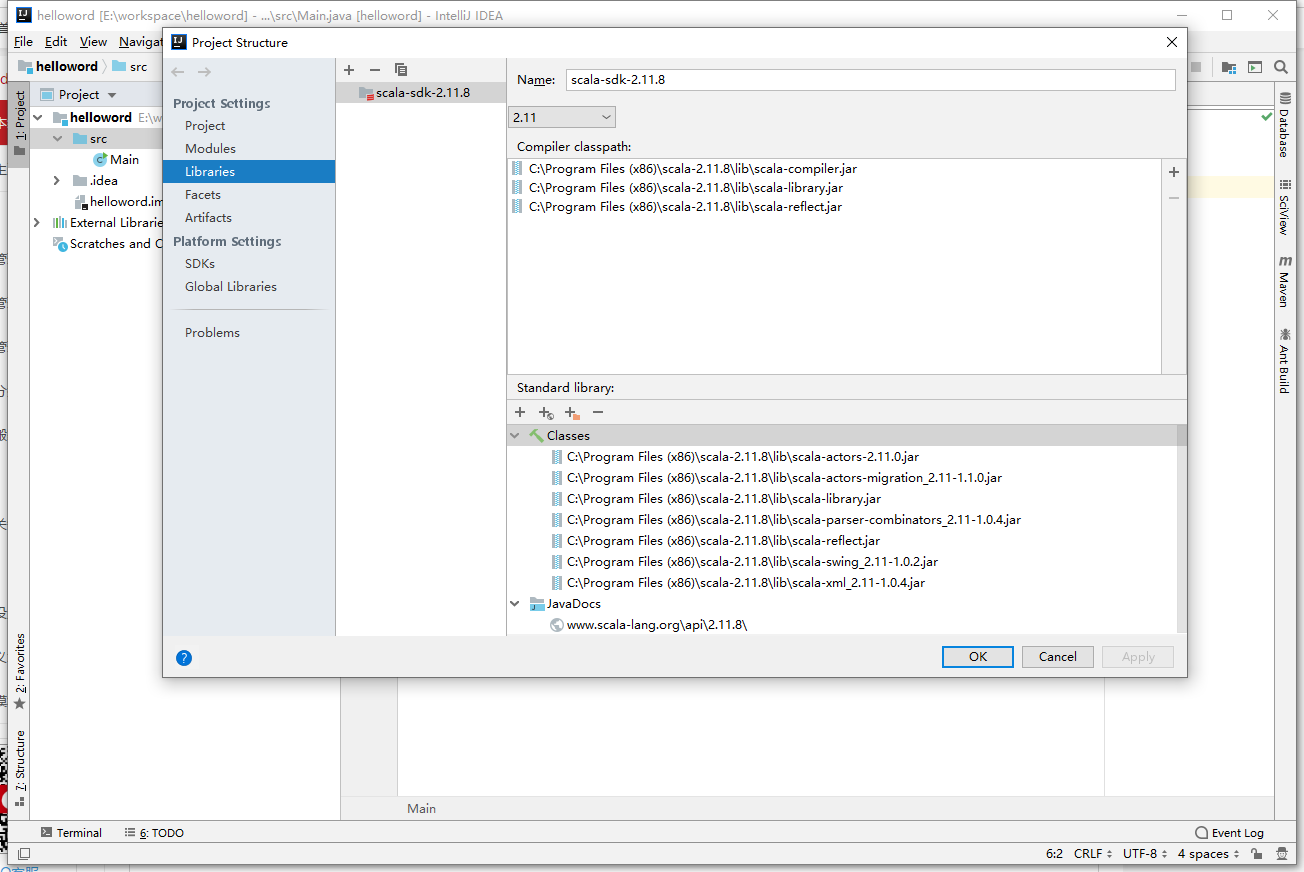The height and width of the screenshot is (872, 1304).
Task: Toggle read-only lock icon in status bar
Action: [x=1255, y=854]
